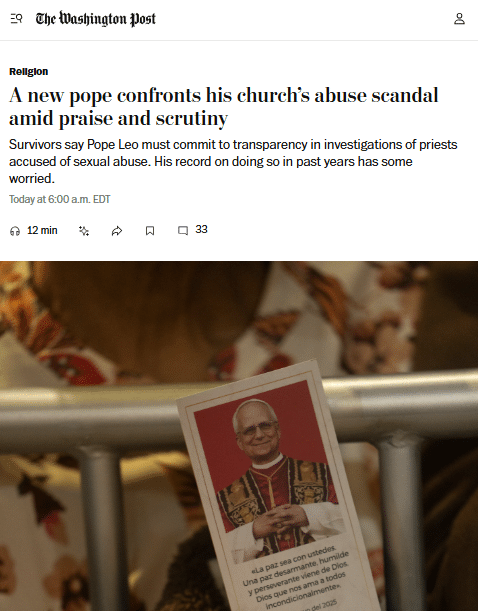Image resolution: width=478 pixels, height=611 pixels.
Task: Open the user account profile icon
Action: [x=459, y=19]
